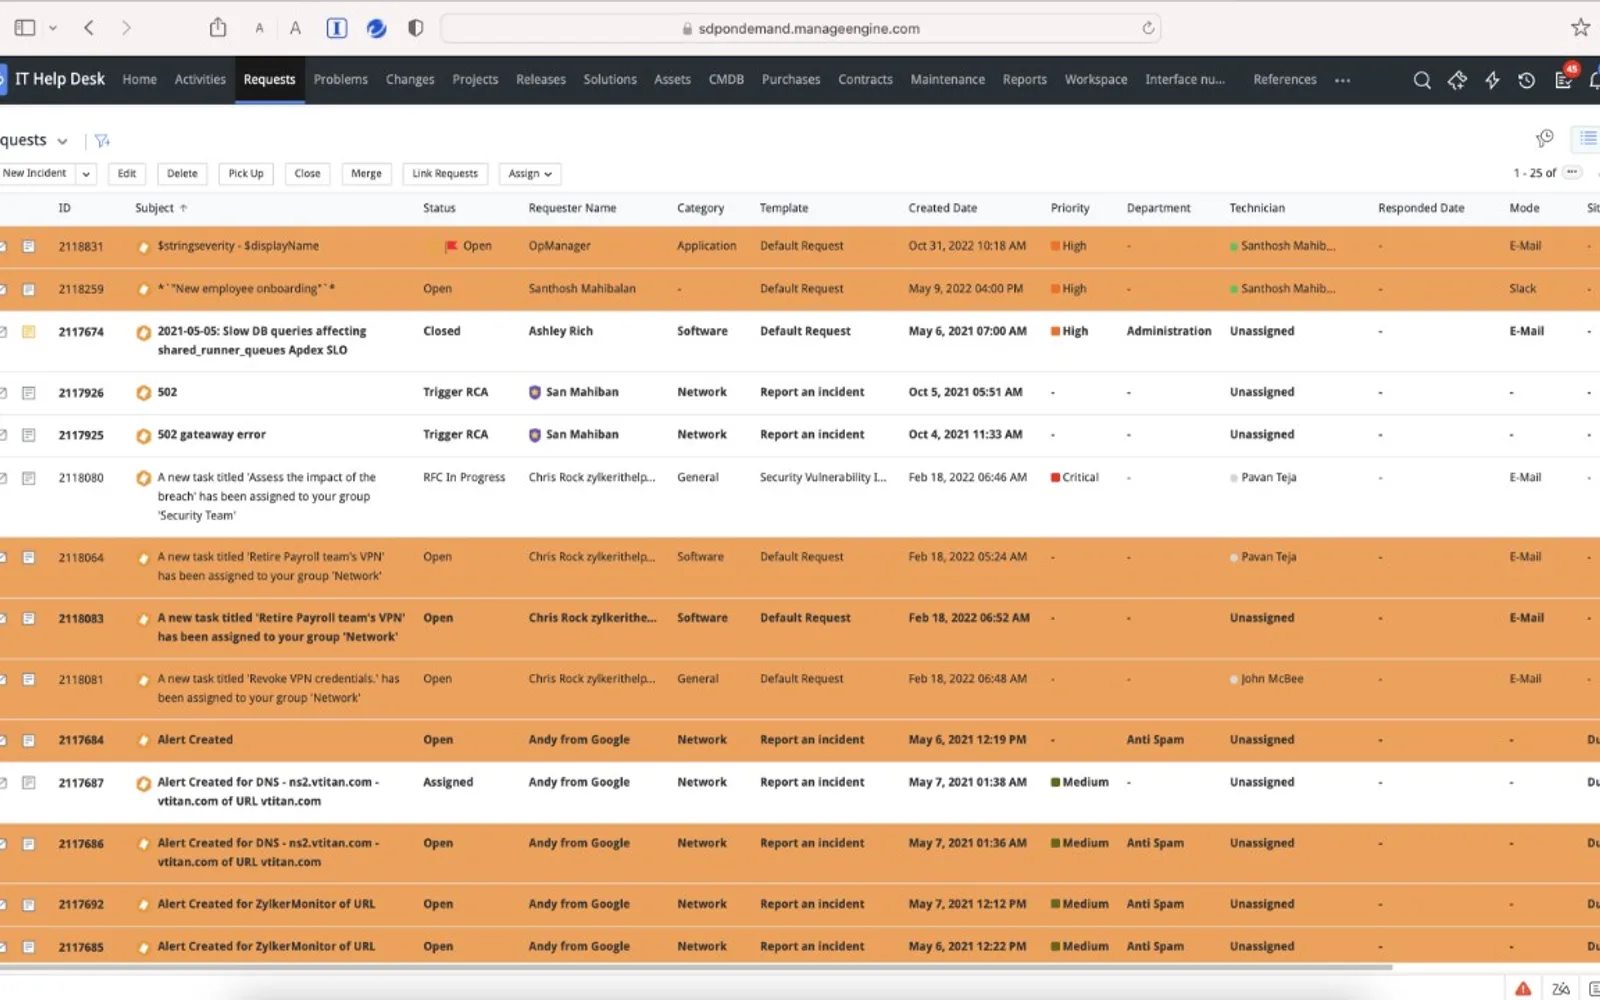Sort by the Subject column header
The image size is (1600, 1000).
pyautogui.click(x=161, y=208)
